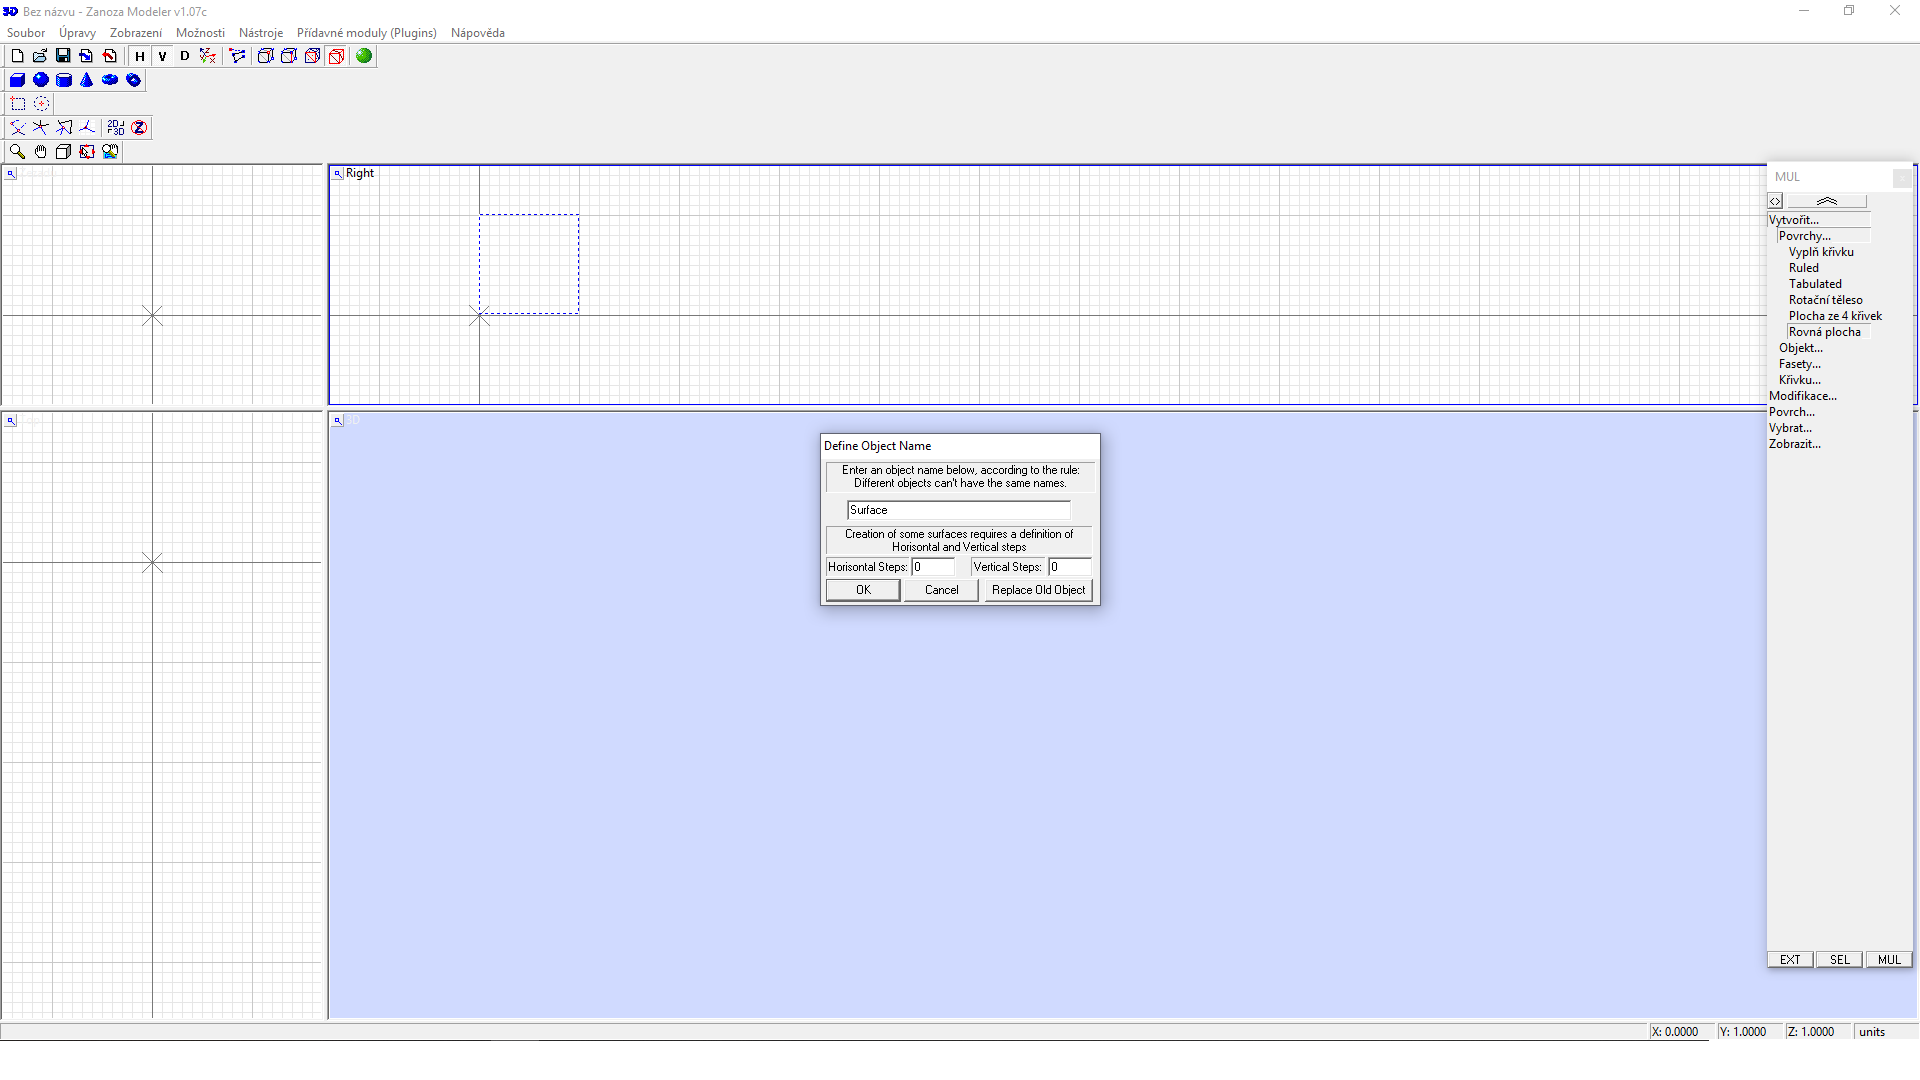
Task: Toggle the 2D/3D mode button
Action: point(116,128)
